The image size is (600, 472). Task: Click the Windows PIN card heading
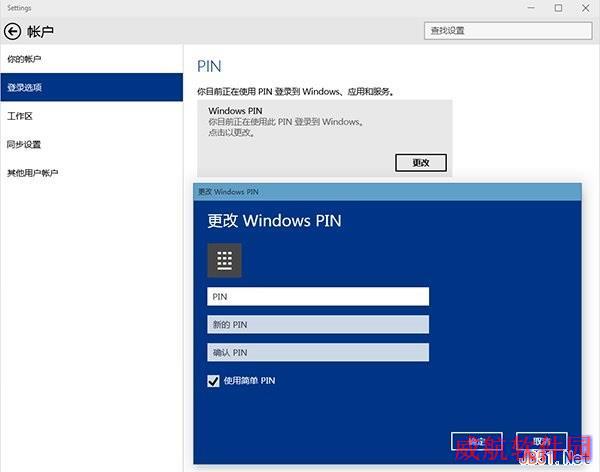235,111
